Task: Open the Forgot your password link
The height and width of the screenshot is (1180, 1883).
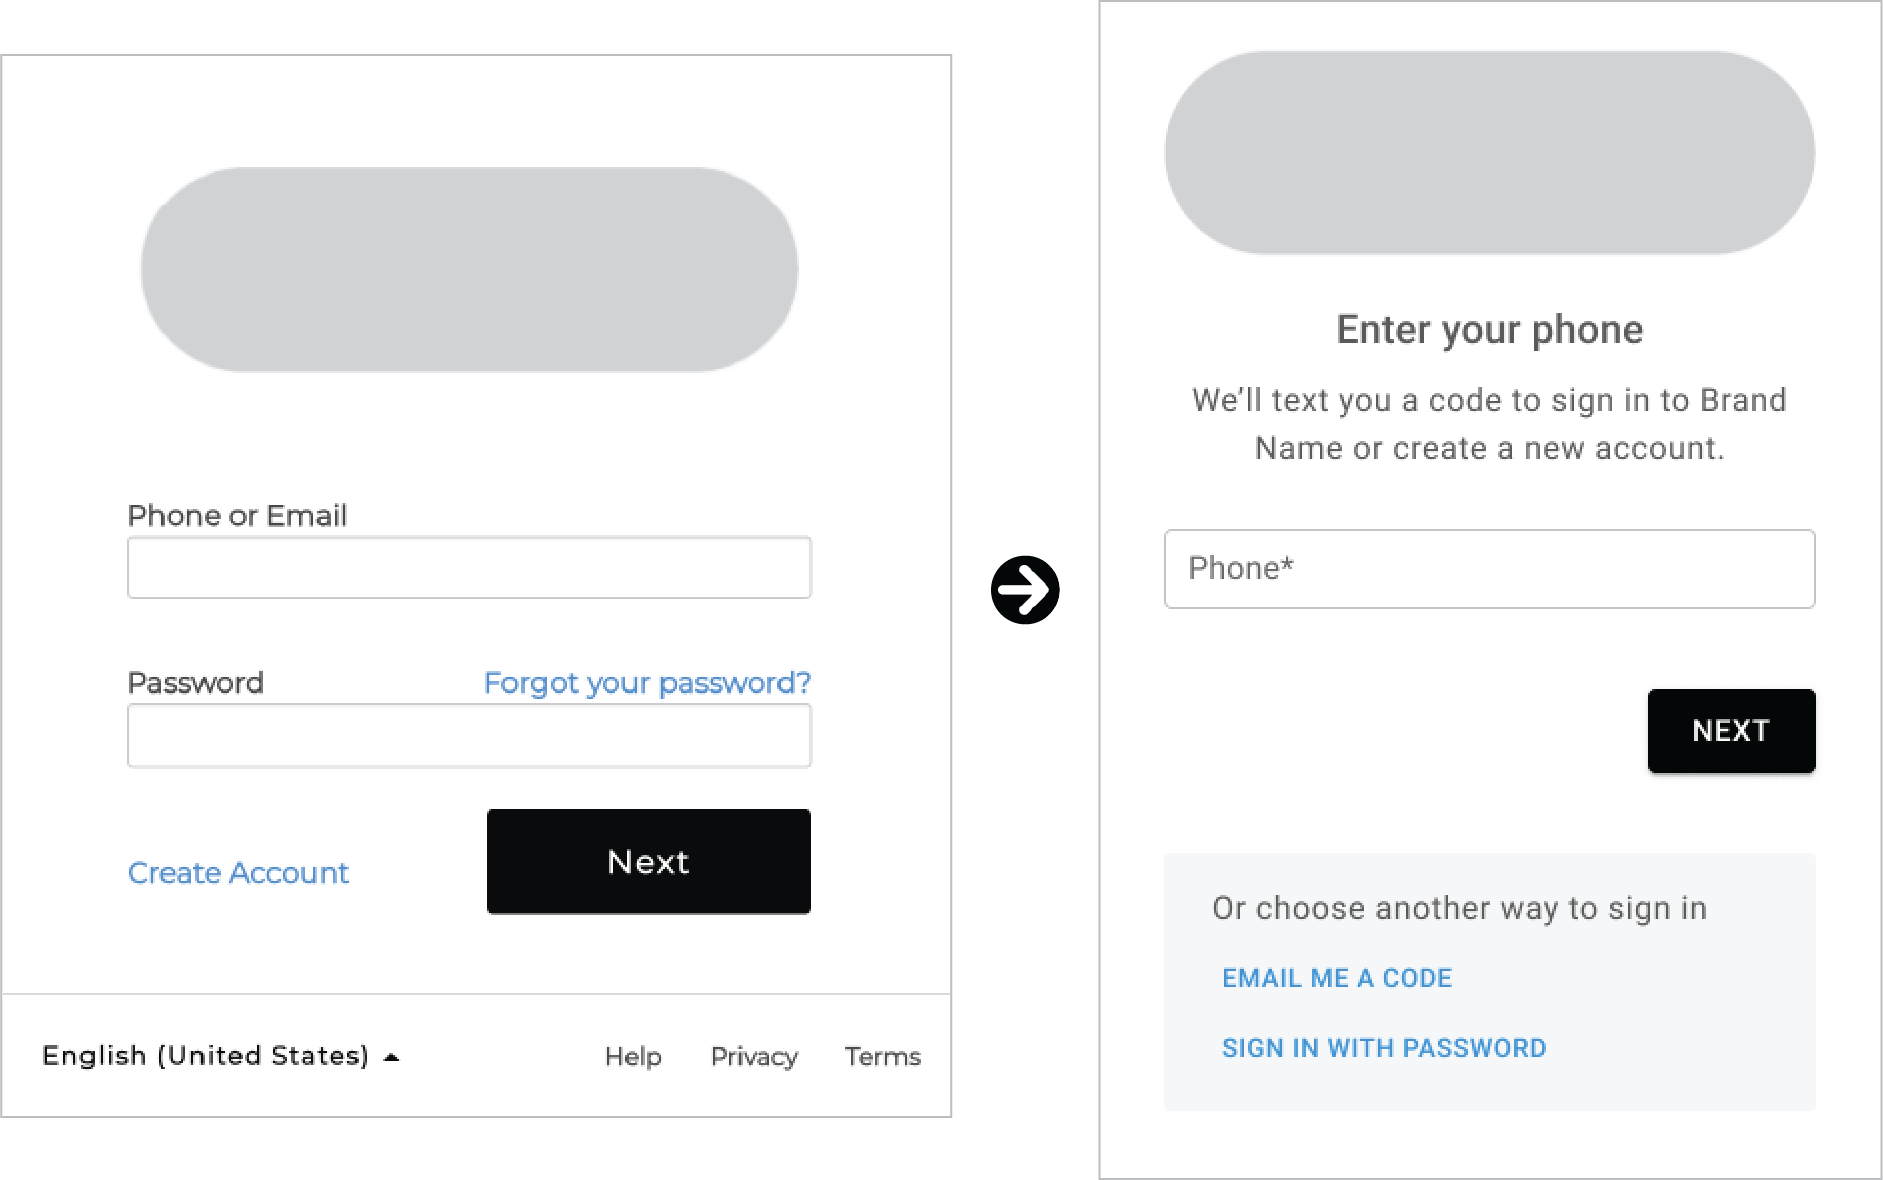Action: coord(646,683)
